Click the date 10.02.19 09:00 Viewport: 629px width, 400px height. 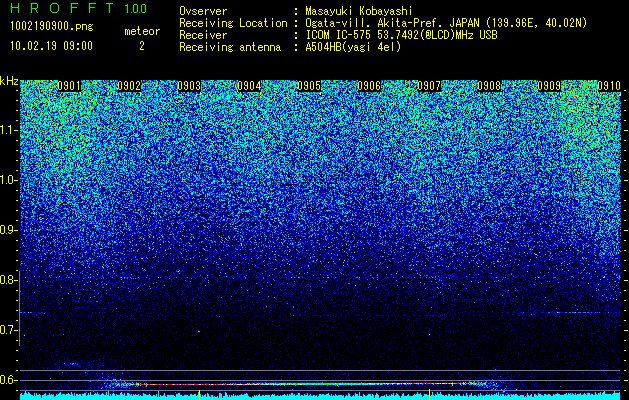tap(51, 46)
